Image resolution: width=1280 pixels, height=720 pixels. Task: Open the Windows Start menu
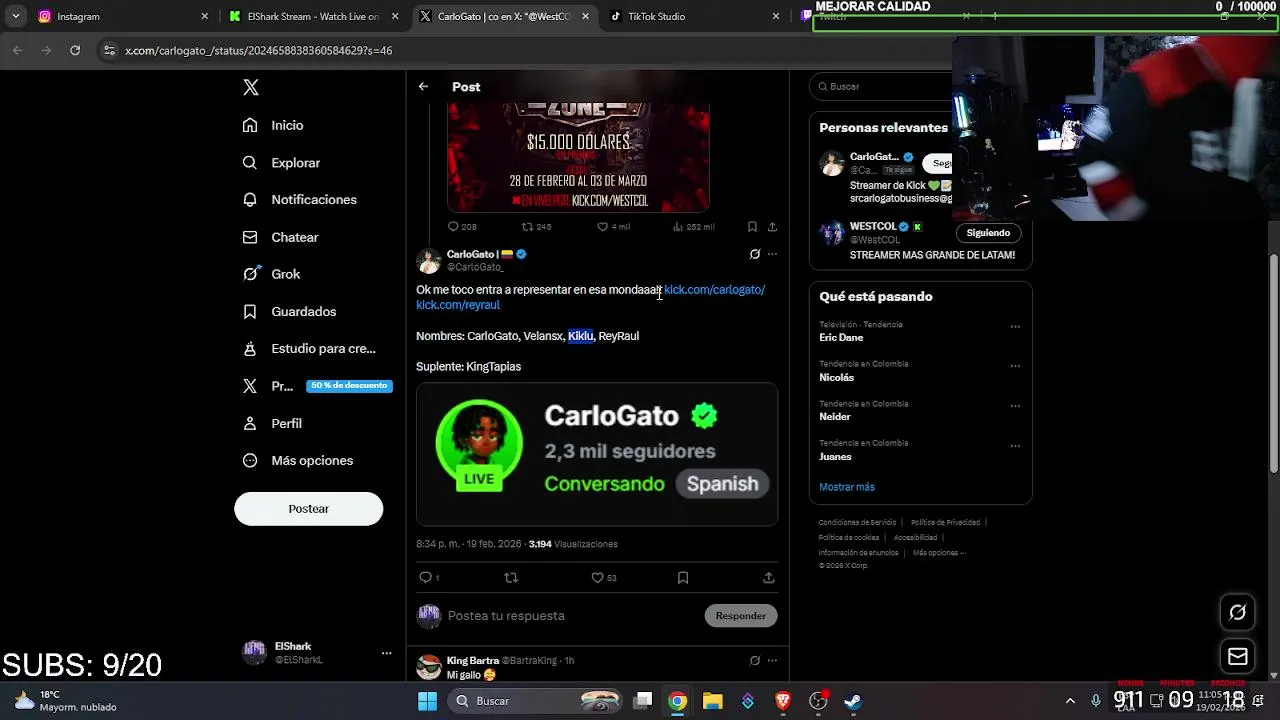(427, 701)
